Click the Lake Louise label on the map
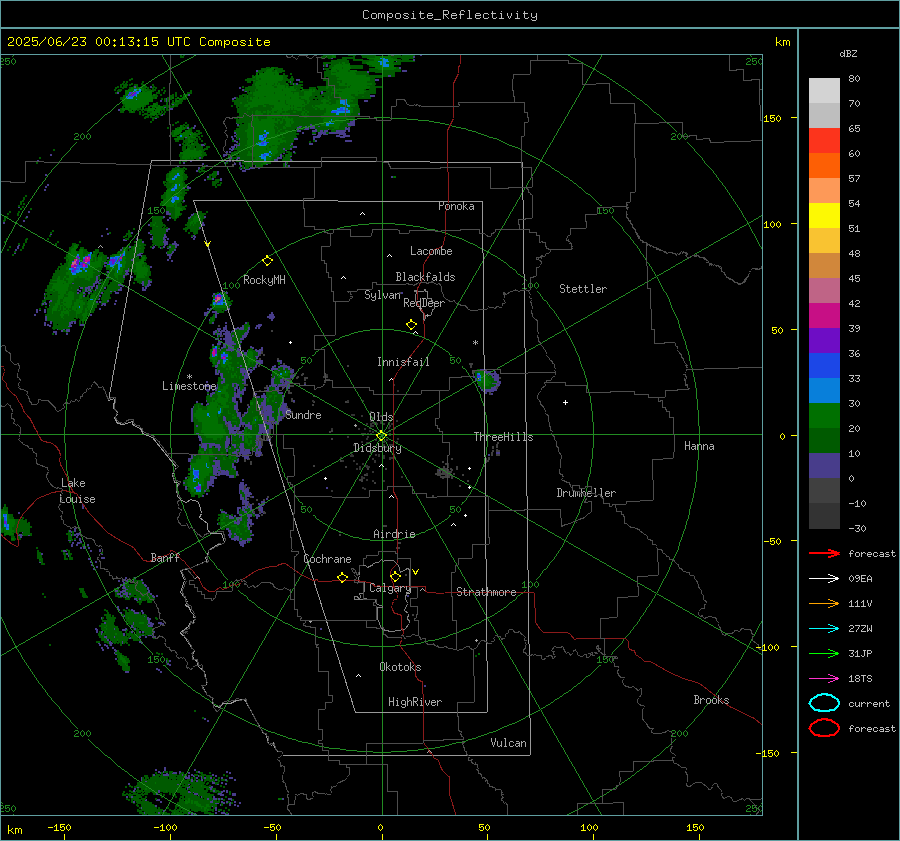 coord(77,491)
